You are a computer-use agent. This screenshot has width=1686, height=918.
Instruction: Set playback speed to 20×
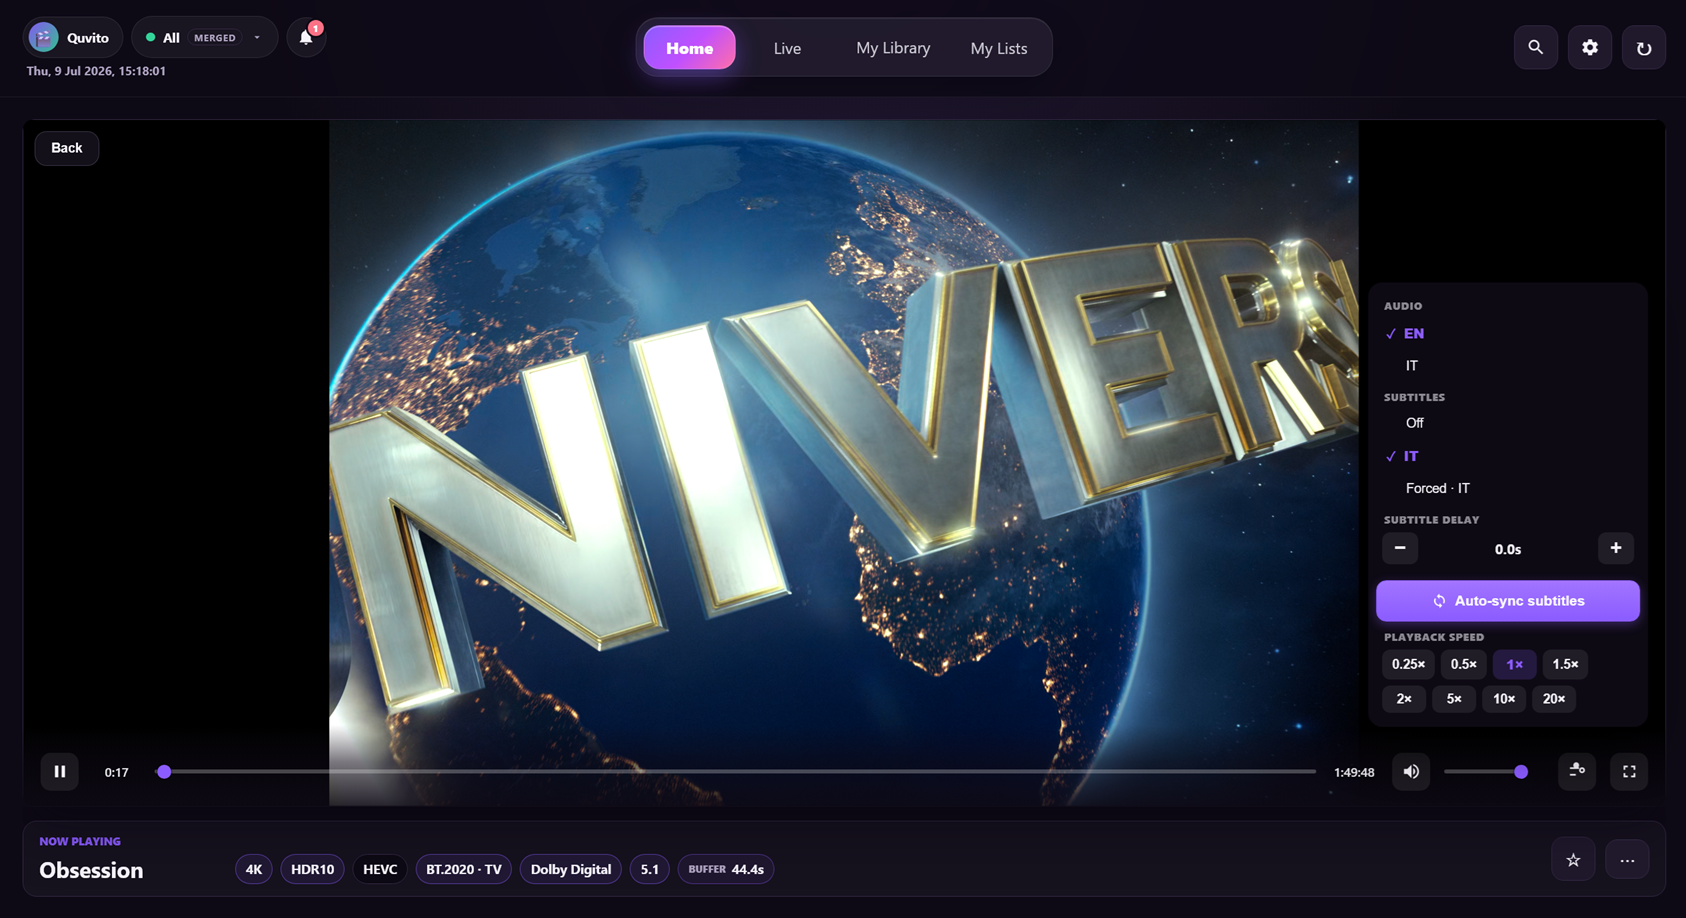1554,699
